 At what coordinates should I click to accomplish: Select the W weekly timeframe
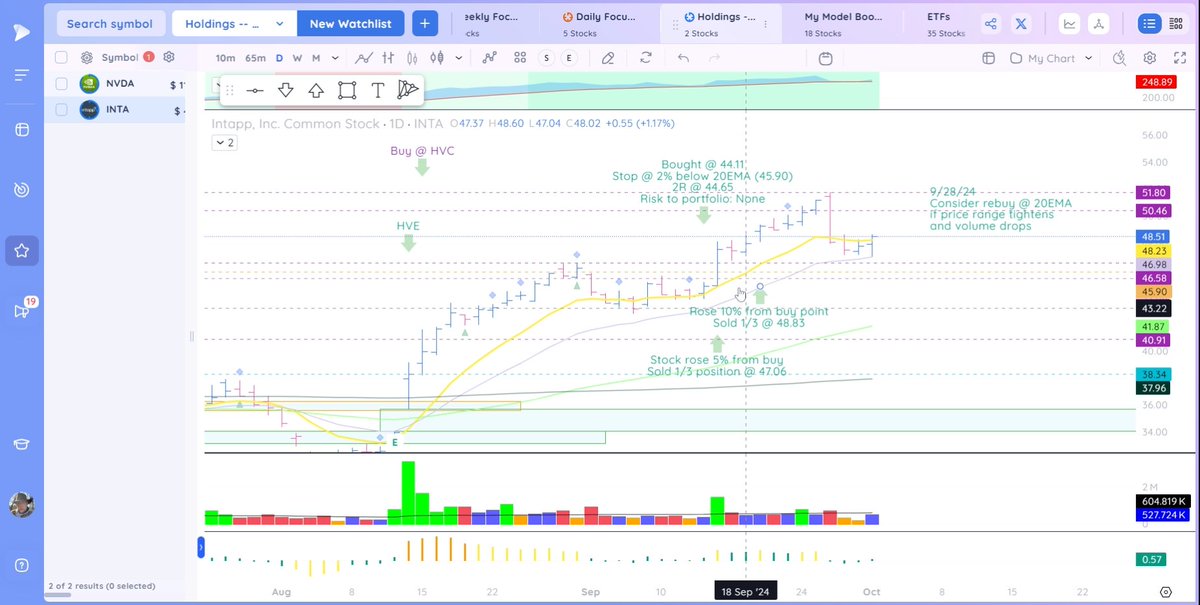(x=296, y=57)
